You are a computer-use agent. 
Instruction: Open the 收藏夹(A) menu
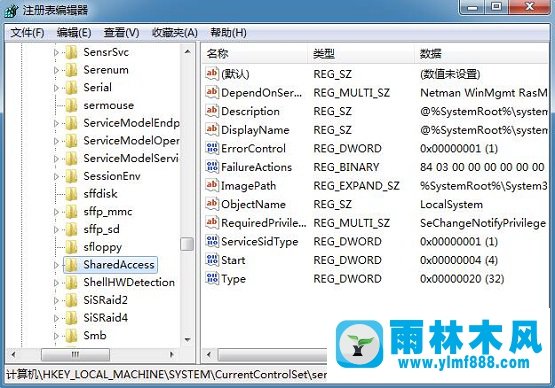click(174, 33)
